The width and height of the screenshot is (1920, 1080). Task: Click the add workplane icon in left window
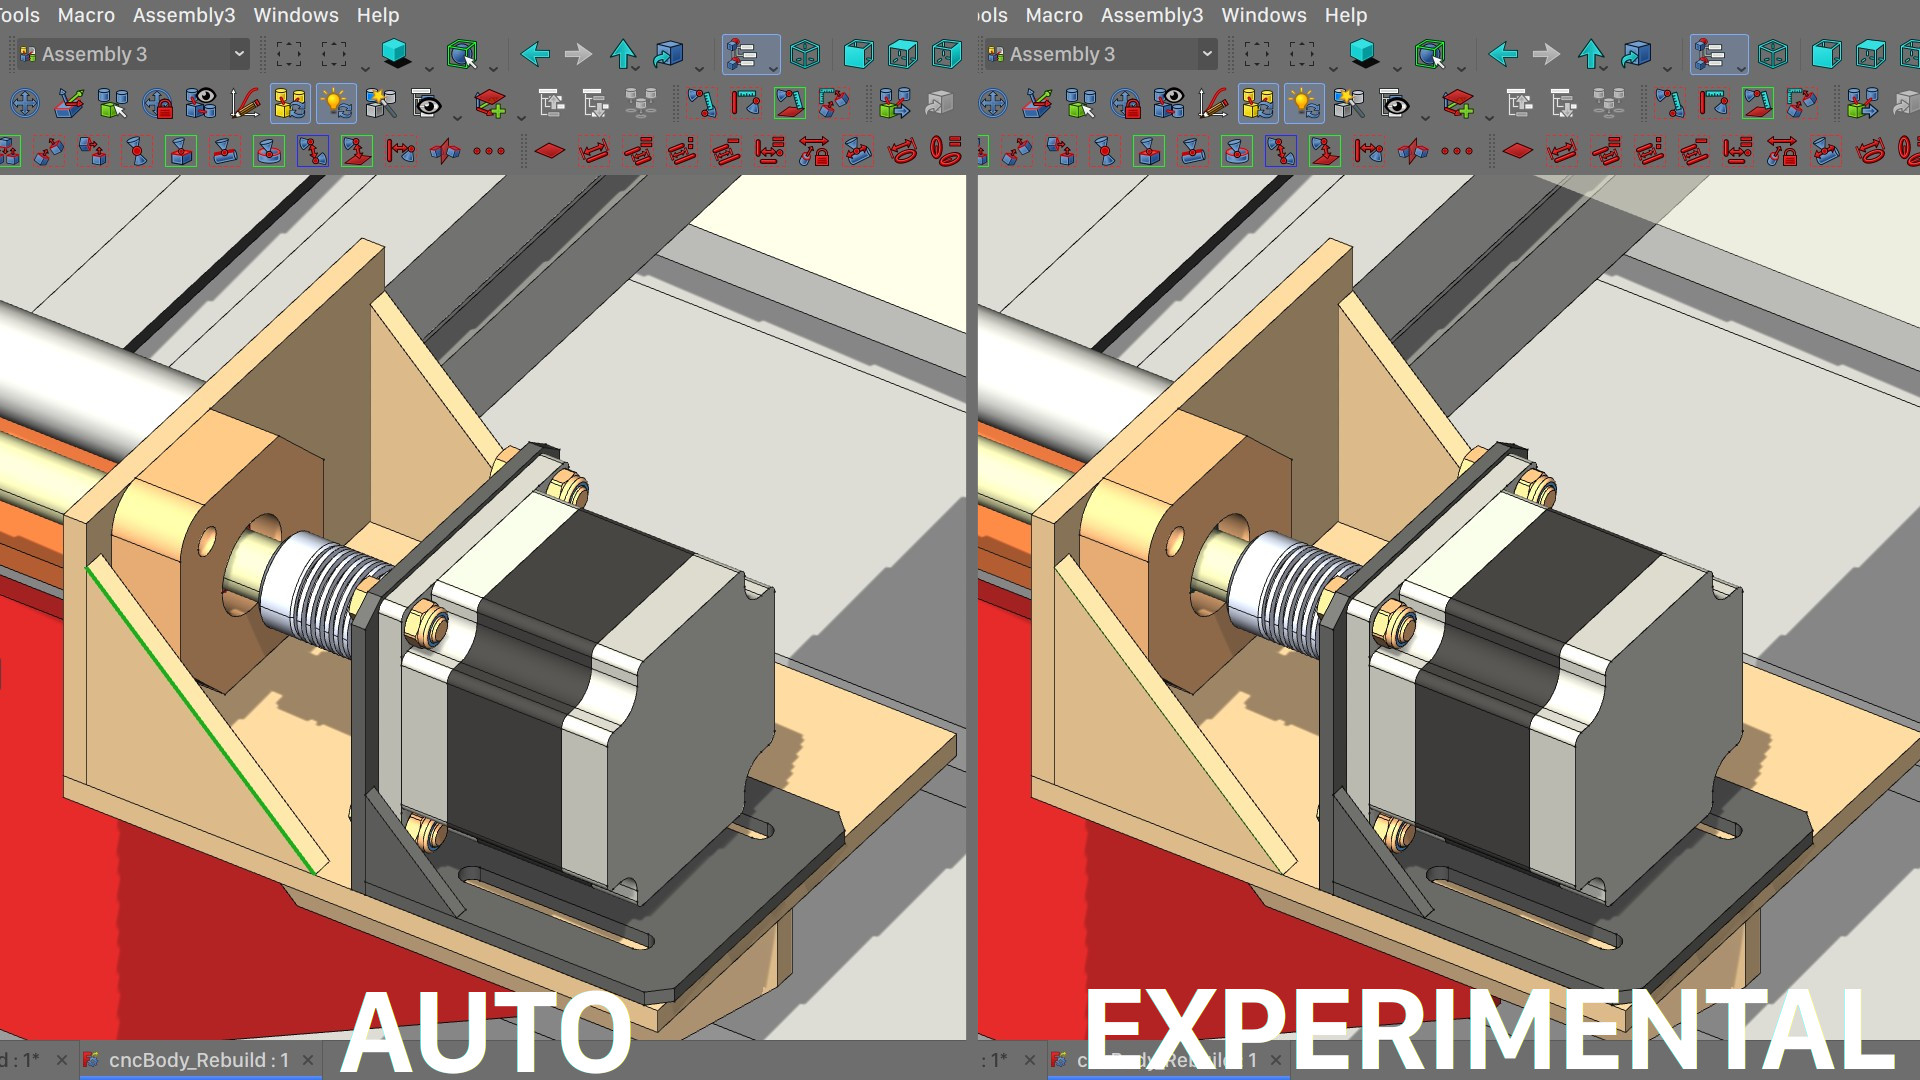click(490, 103)
